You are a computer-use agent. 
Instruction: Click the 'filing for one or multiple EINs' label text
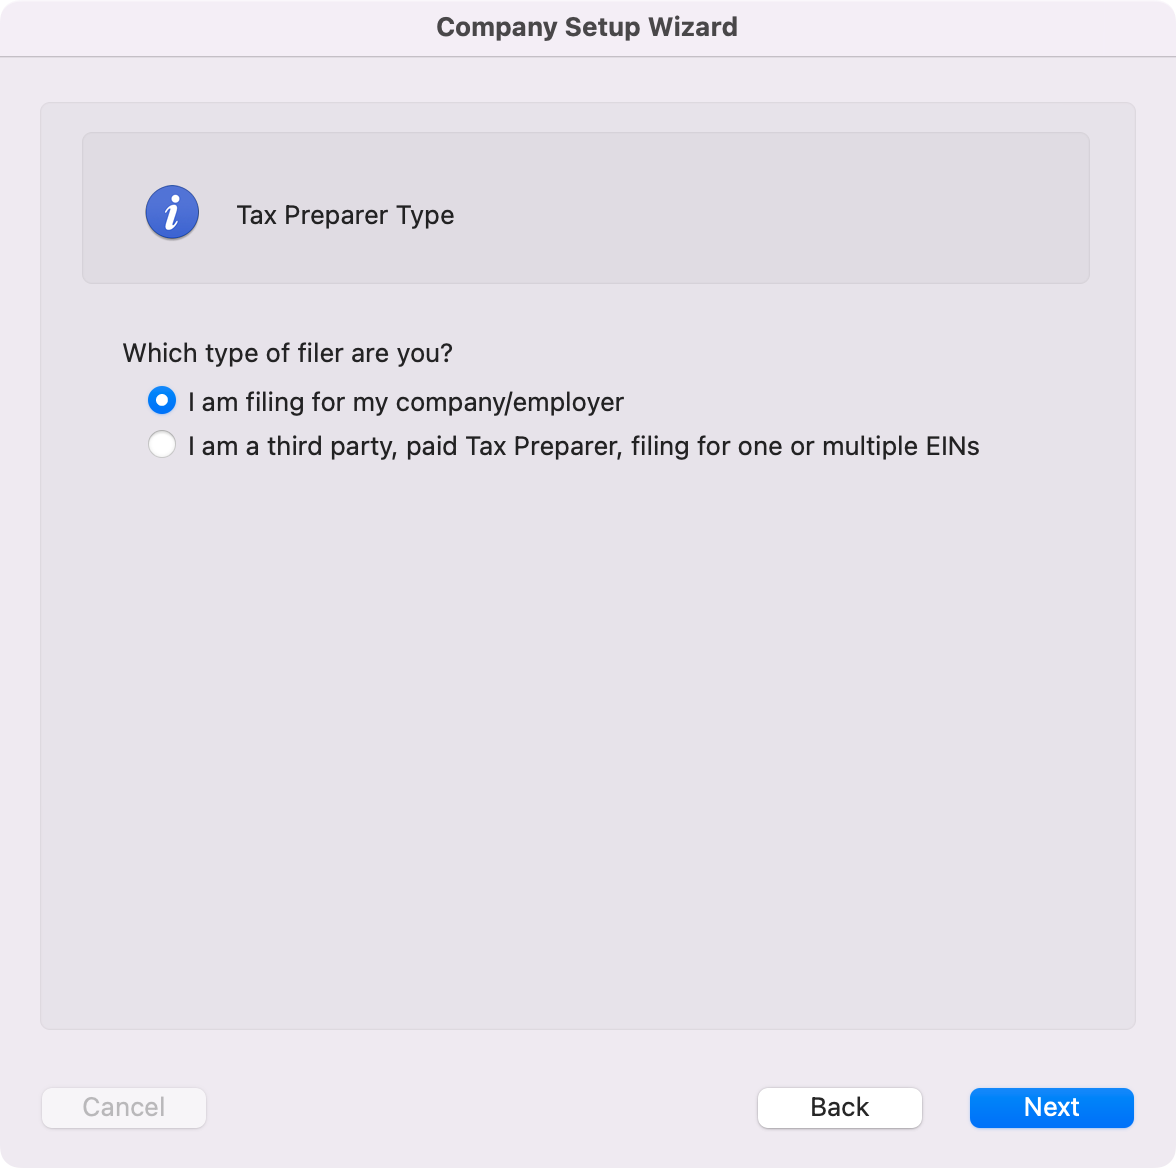[x=805, y=446]
